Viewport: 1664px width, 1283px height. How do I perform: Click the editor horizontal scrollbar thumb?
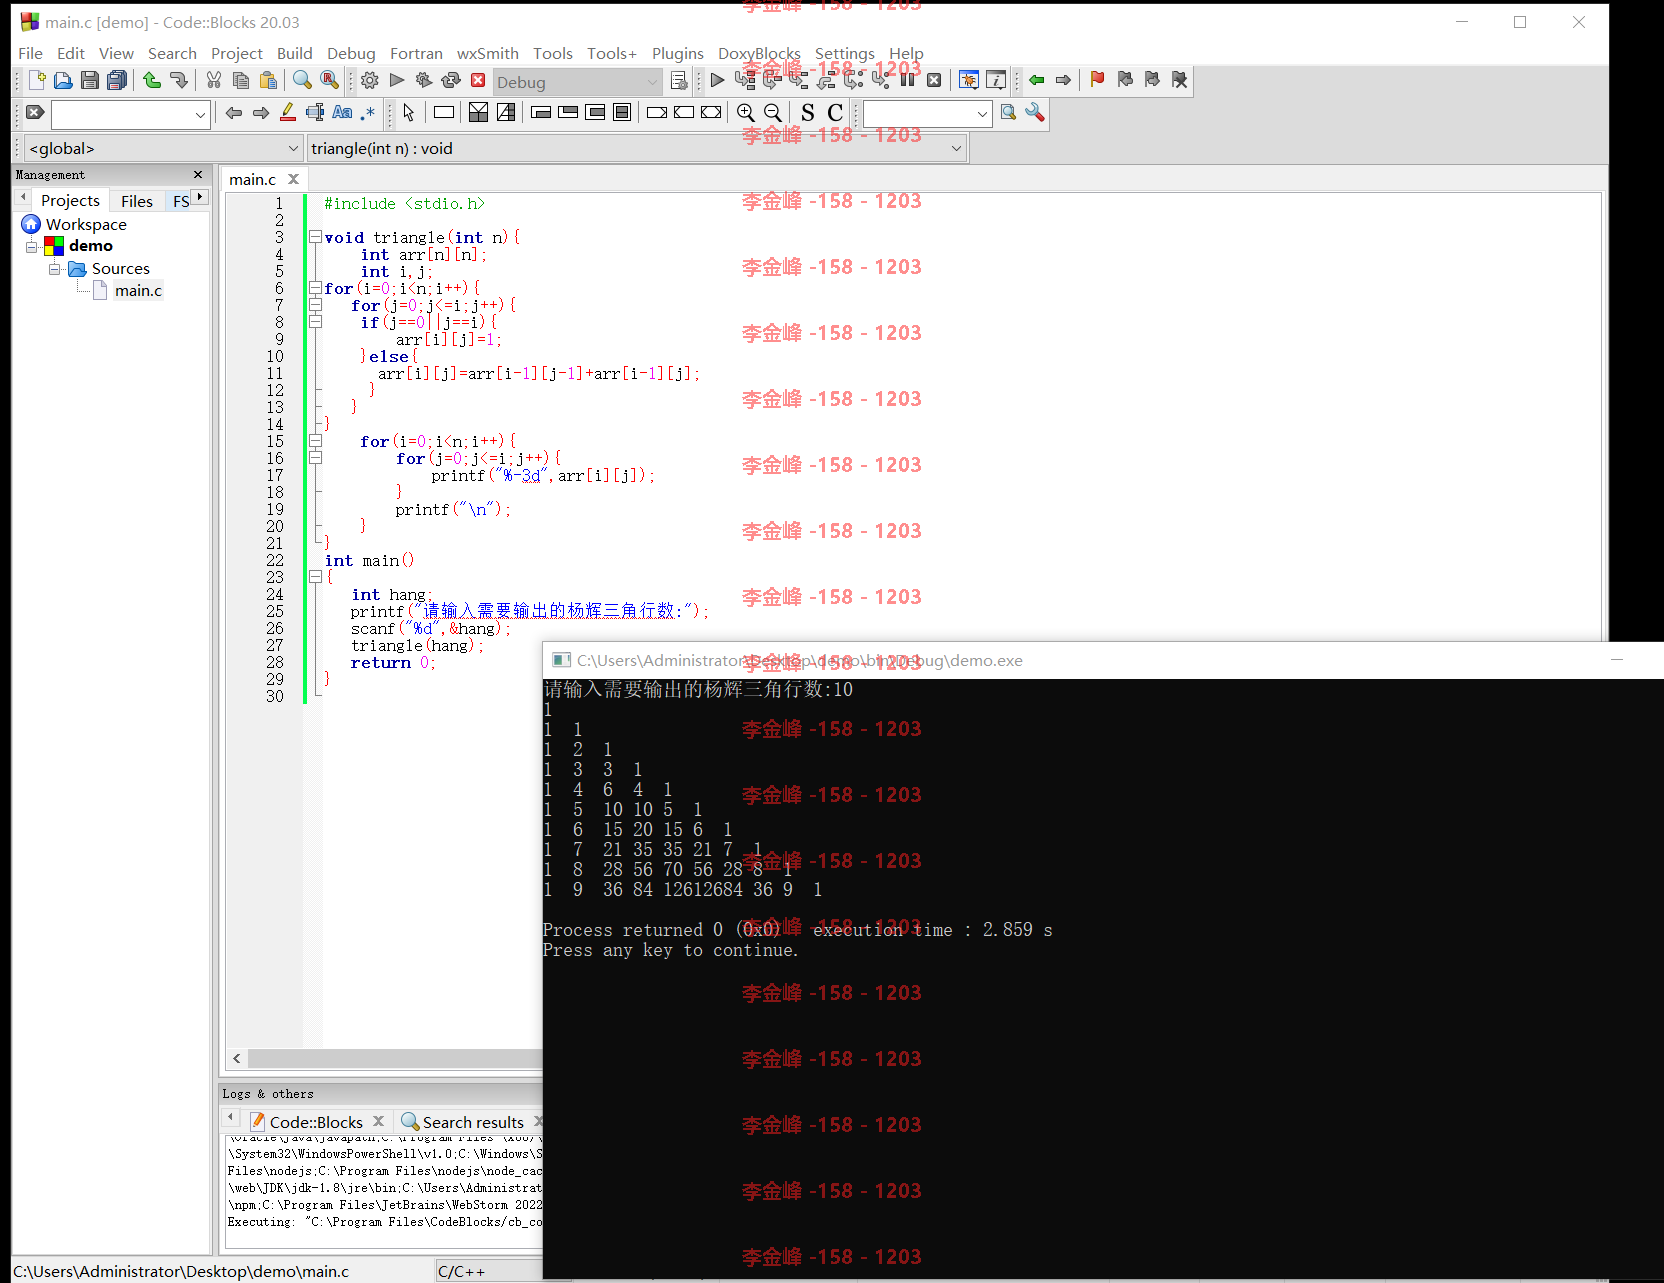click(x=395, y=1058)
